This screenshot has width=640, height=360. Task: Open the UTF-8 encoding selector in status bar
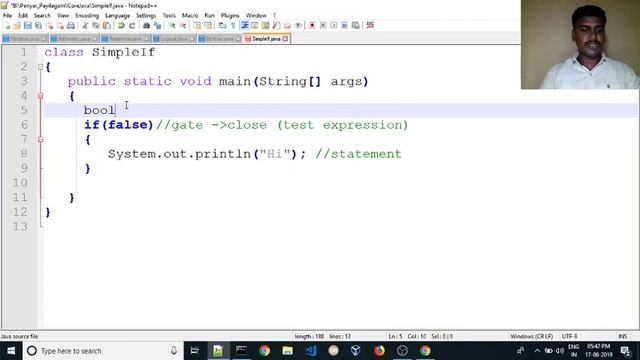click(x=569, y=336)
